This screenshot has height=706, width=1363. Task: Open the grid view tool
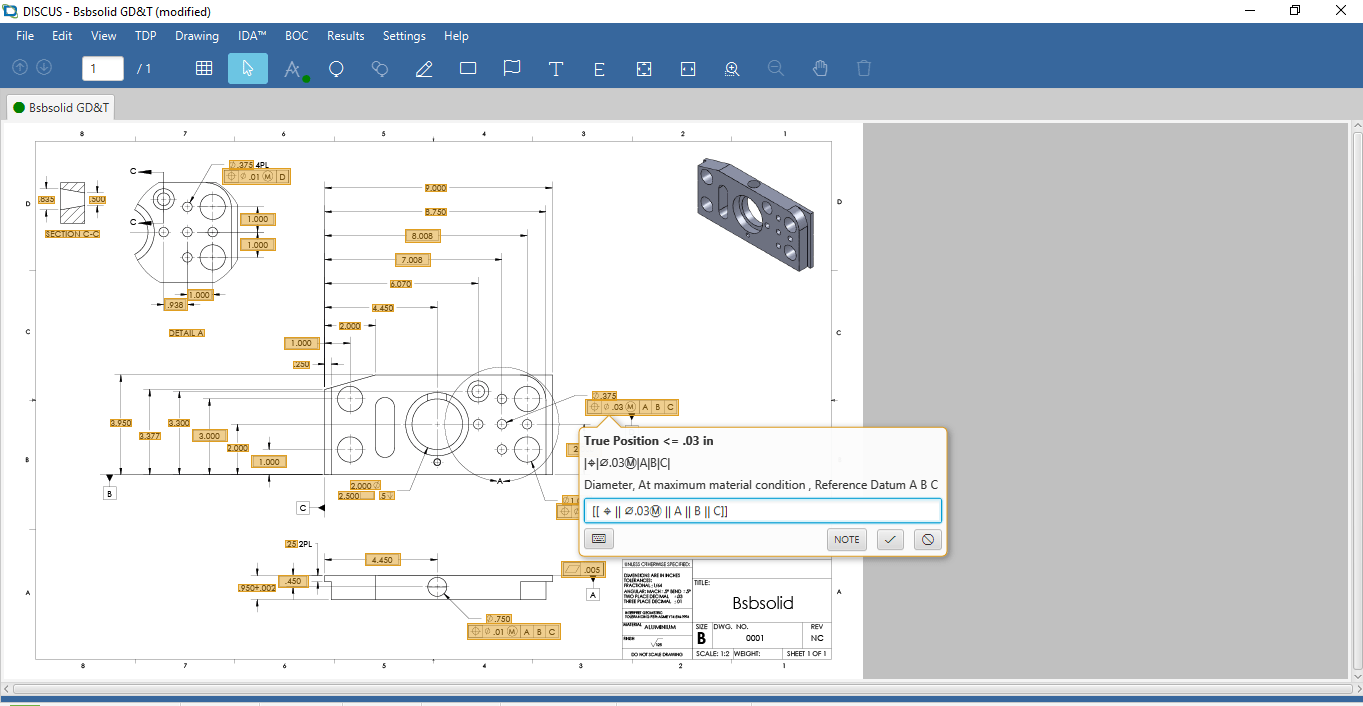[x=204, y=68]
